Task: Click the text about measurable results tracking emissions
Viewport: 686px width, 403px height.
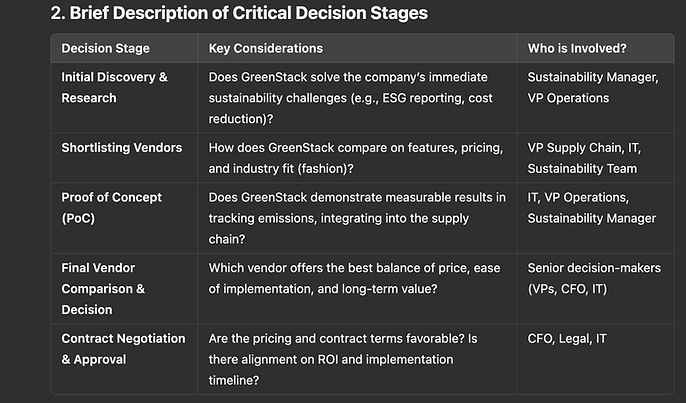Action: tap(357, 218)
